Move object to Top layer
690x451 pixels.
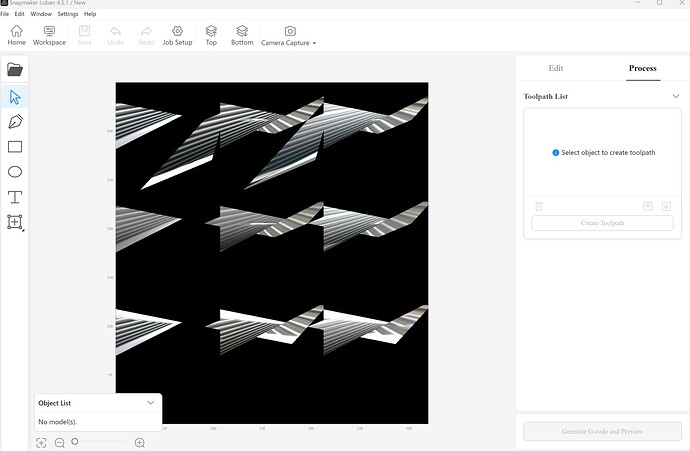[x=211, y=36]
